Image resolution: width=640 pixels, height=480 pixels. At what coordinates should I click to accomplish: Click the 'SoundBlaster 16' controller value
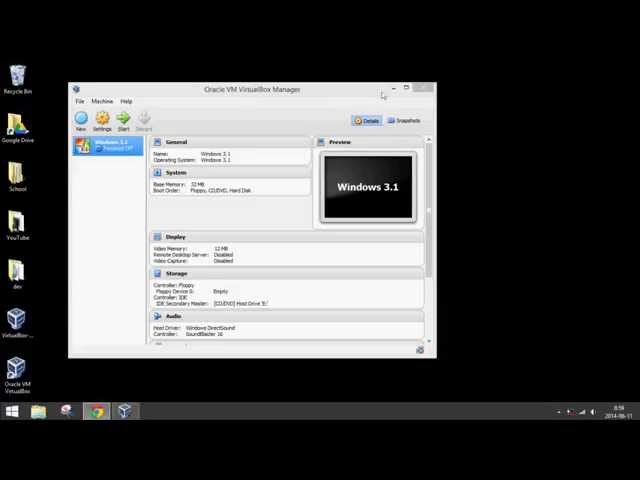pos(204,334)
